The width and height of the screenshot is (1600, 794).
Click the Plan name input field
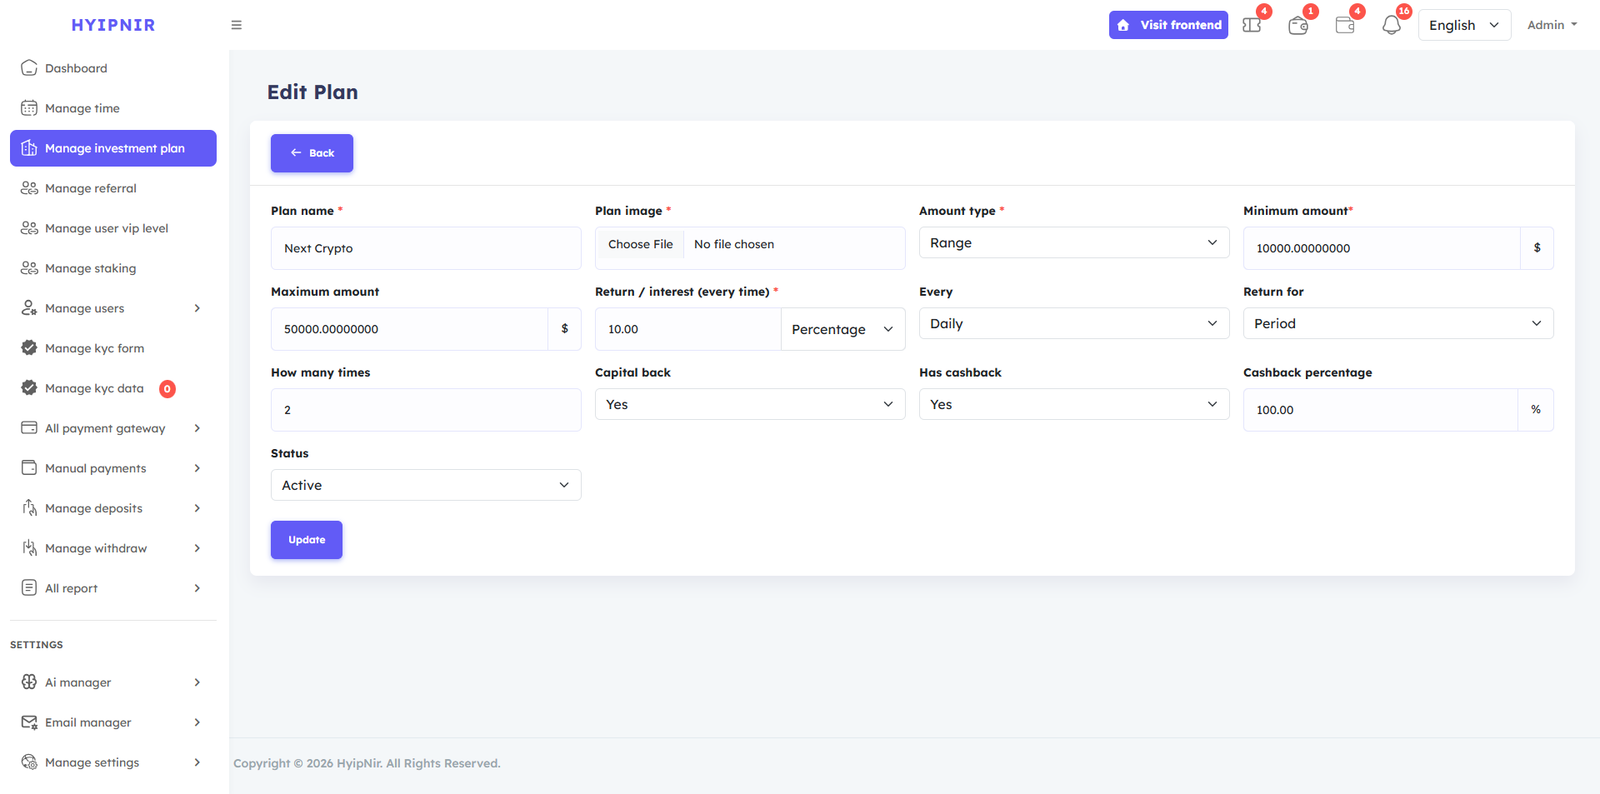pyautogui.click(x=425, y=248)
